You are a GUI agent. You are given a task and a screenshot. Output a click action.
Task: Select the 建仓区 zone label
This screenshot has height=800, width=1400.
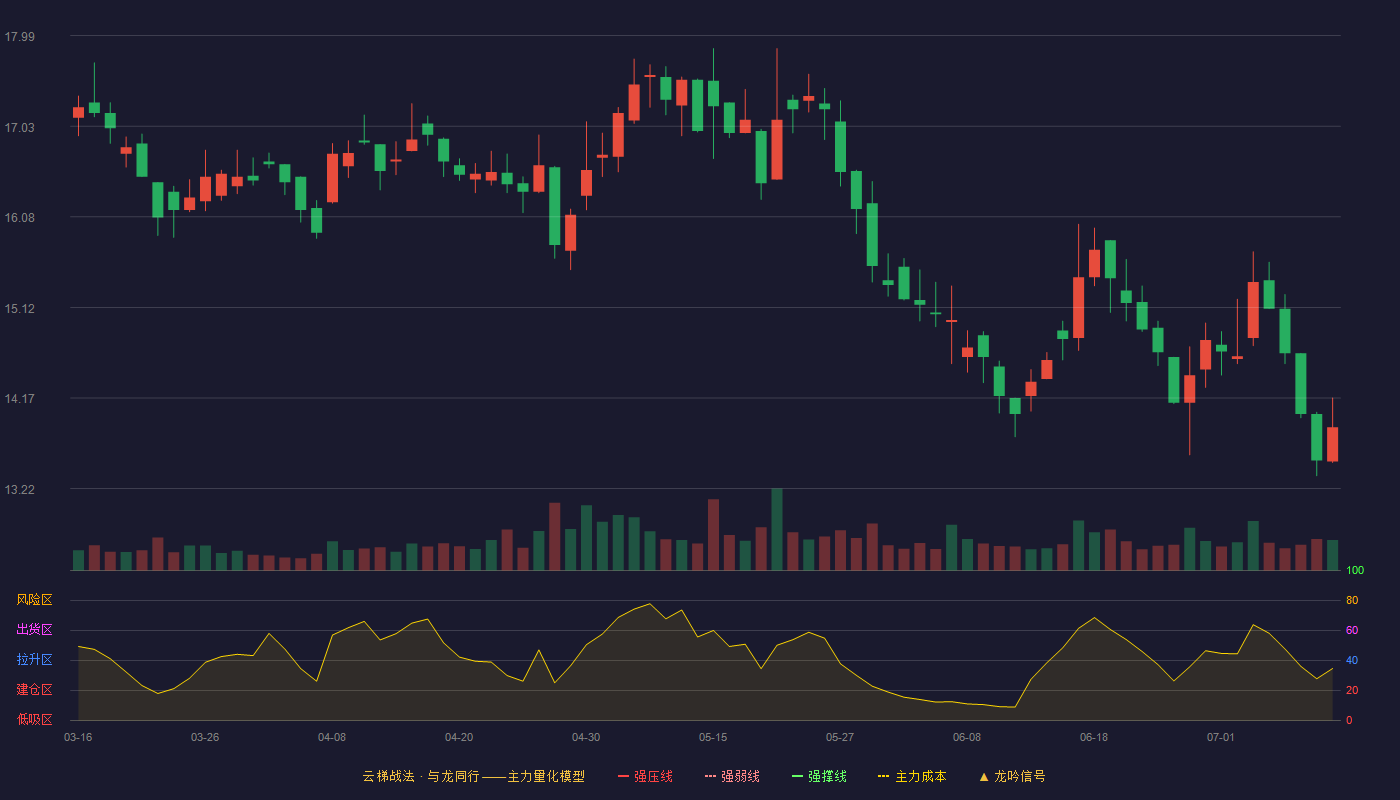coord(34,690)
